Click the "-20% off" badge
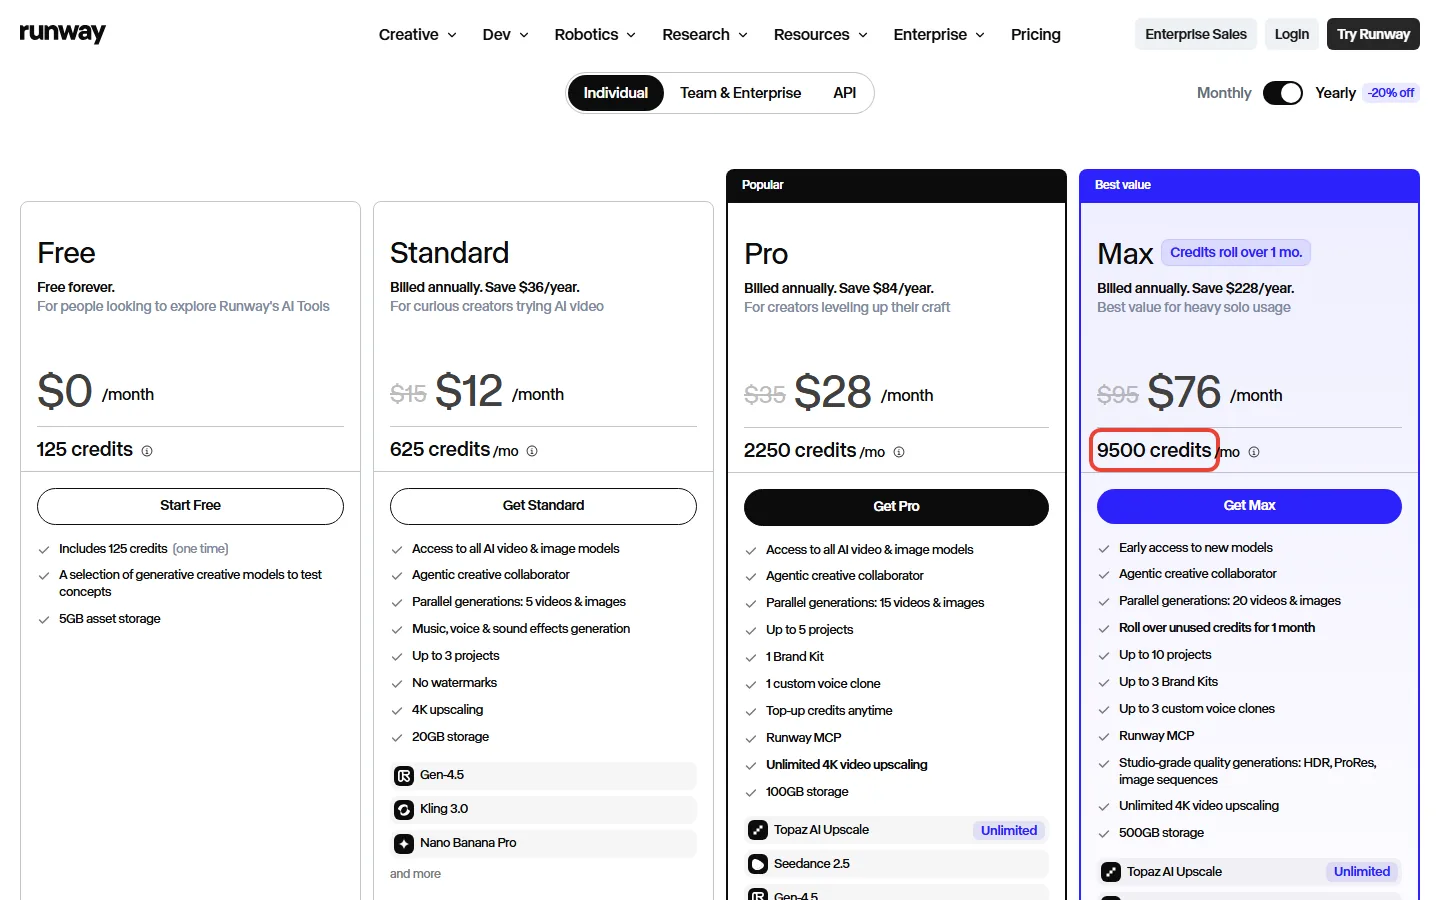Screen dimensions: 1440x900 1392,93
